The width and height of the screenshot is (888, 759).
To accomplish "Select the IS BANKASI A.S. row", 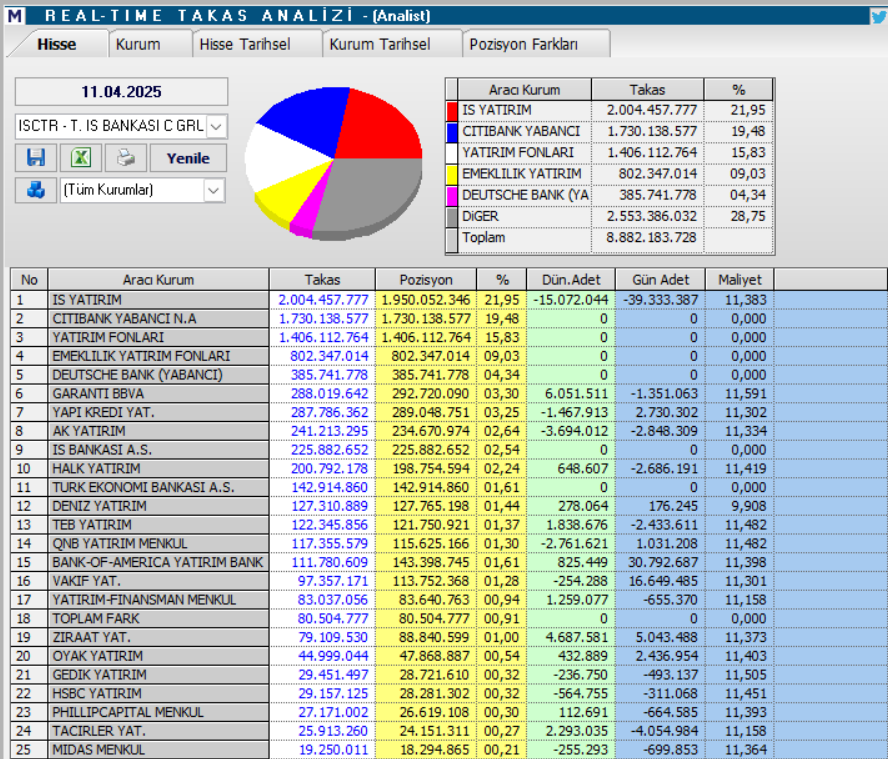I will point(449,449).
